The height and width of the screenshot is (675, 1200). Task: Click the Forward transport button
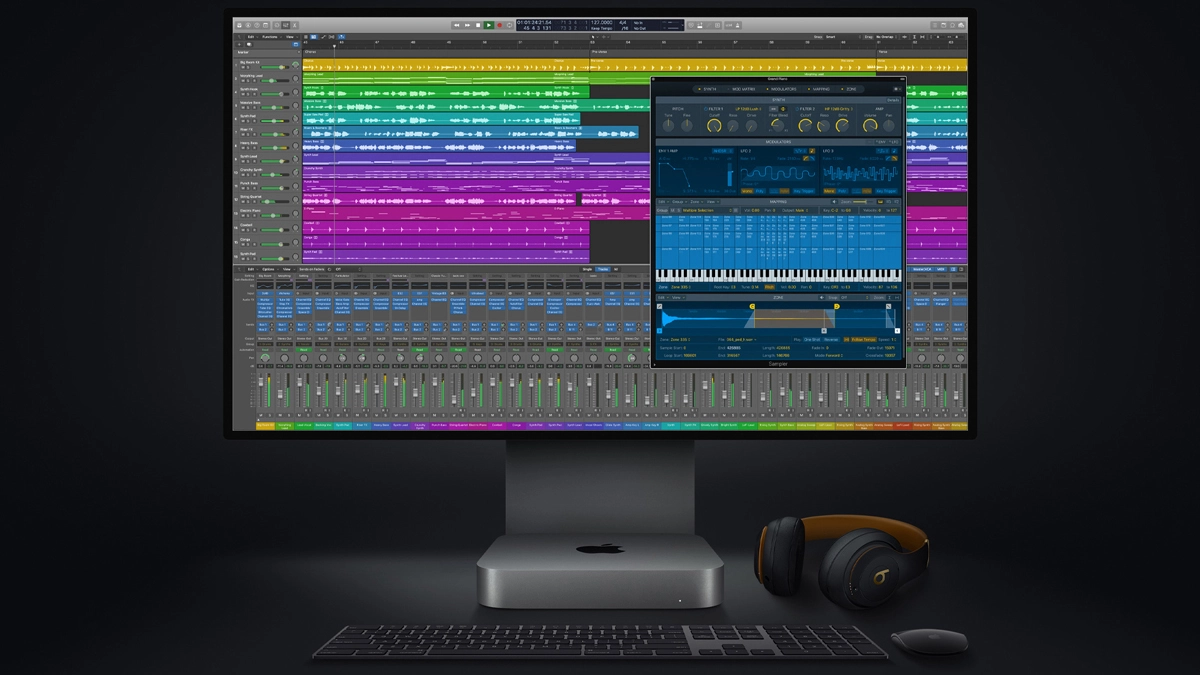click(x=467, y=25)
